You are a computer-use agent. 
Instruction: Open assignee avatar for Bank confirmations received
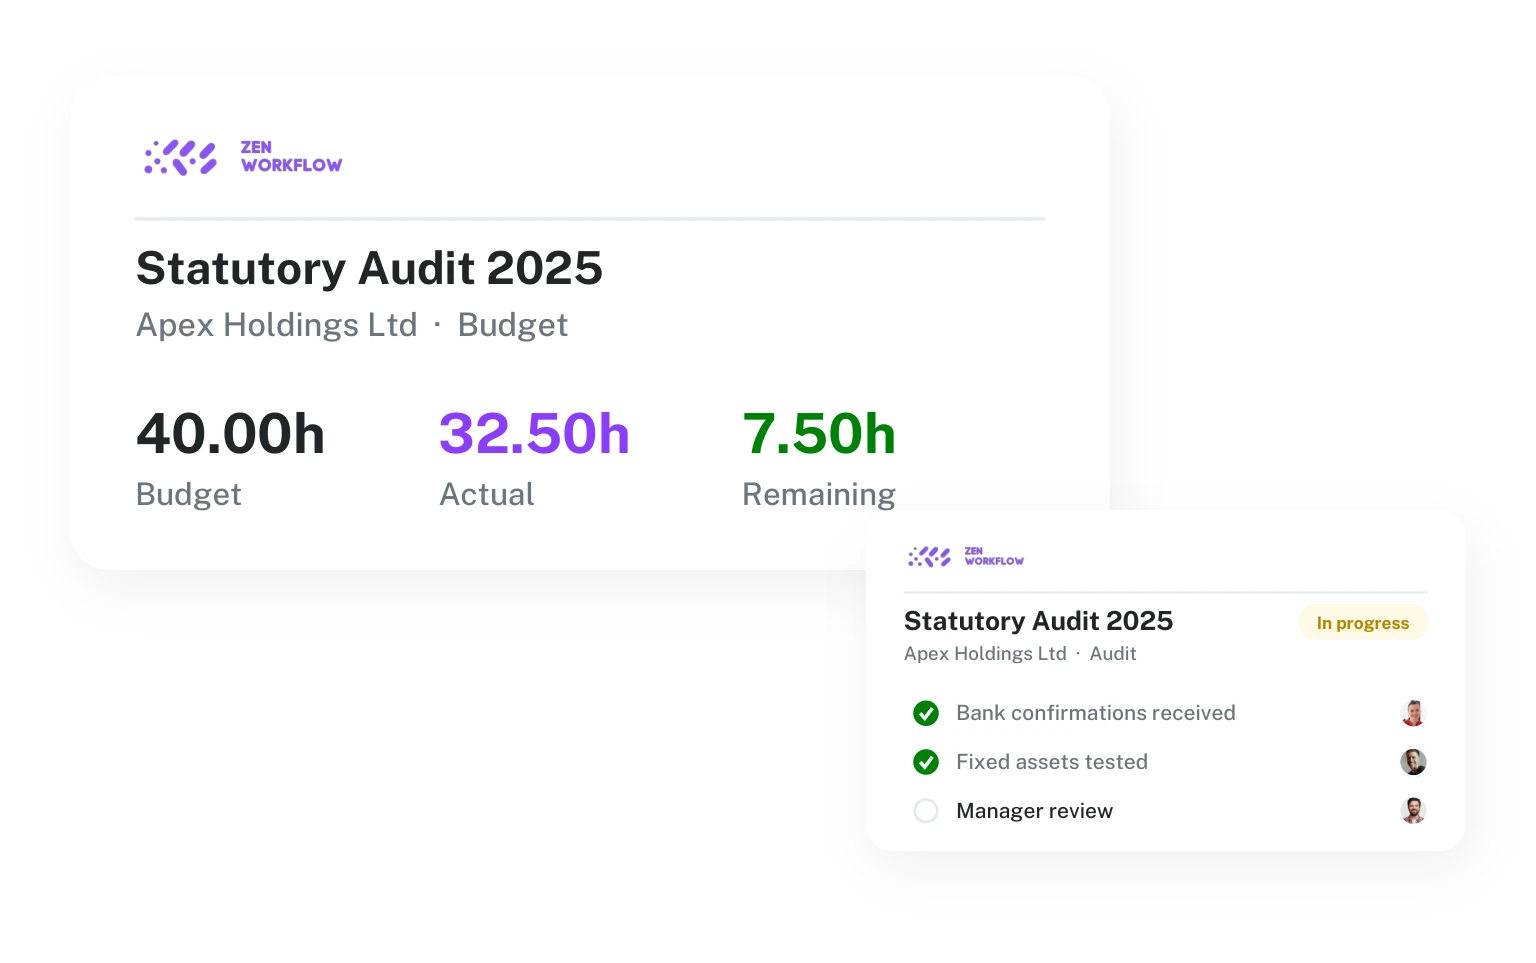tap(1413, 713)
